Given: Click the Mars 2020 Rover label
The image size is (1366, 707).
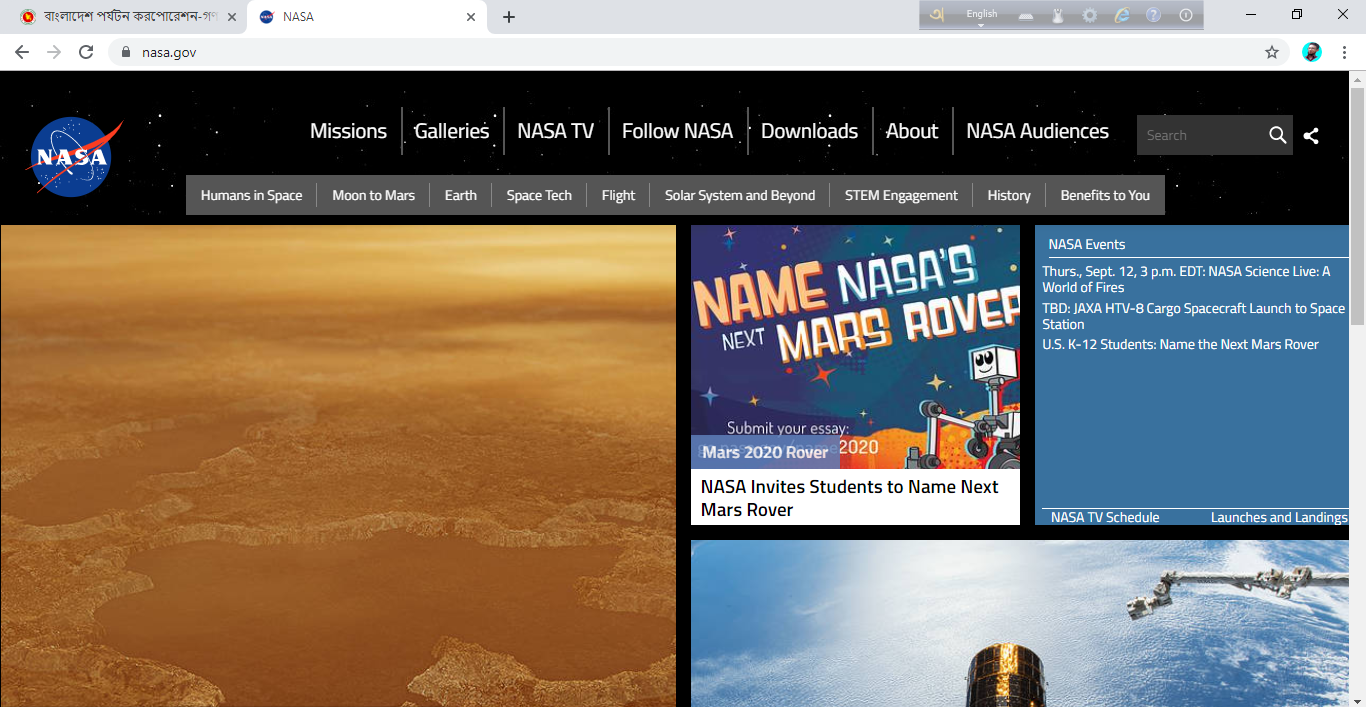Looking at the screenshot, I should pos(765,452).
